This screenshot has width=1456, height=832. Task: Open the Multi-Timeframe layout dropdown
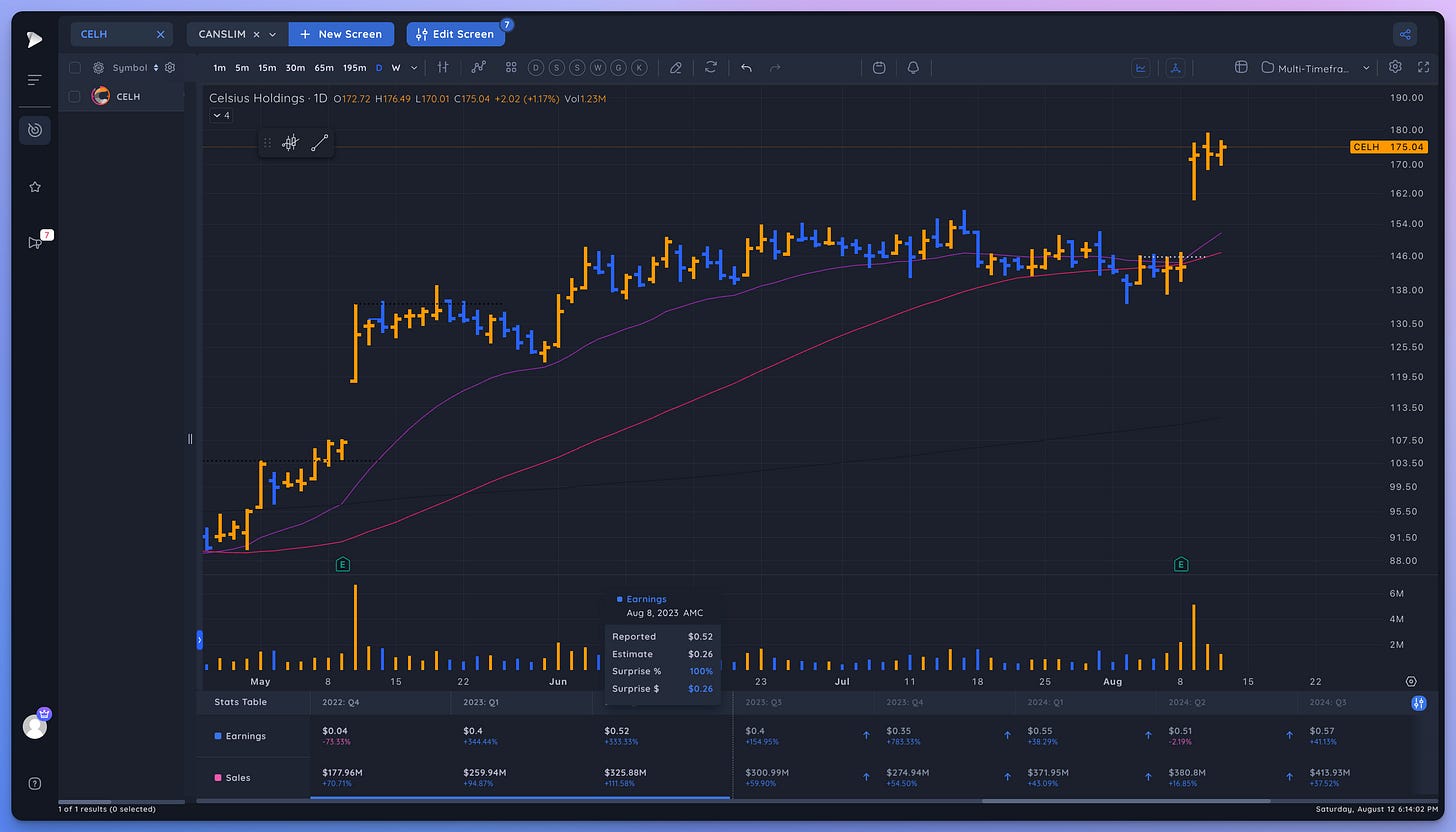[1315, 68]
